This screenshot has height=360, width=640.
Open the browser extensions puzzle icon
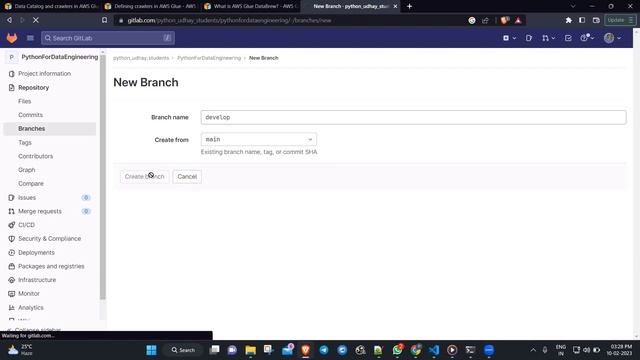569,20
